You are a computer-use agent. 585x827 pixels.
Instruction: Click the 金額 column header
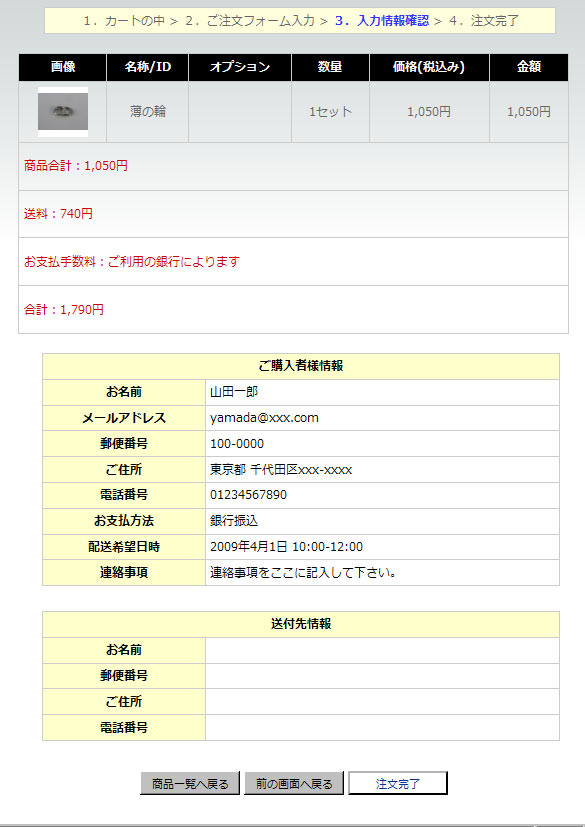[x=529, y=67]
